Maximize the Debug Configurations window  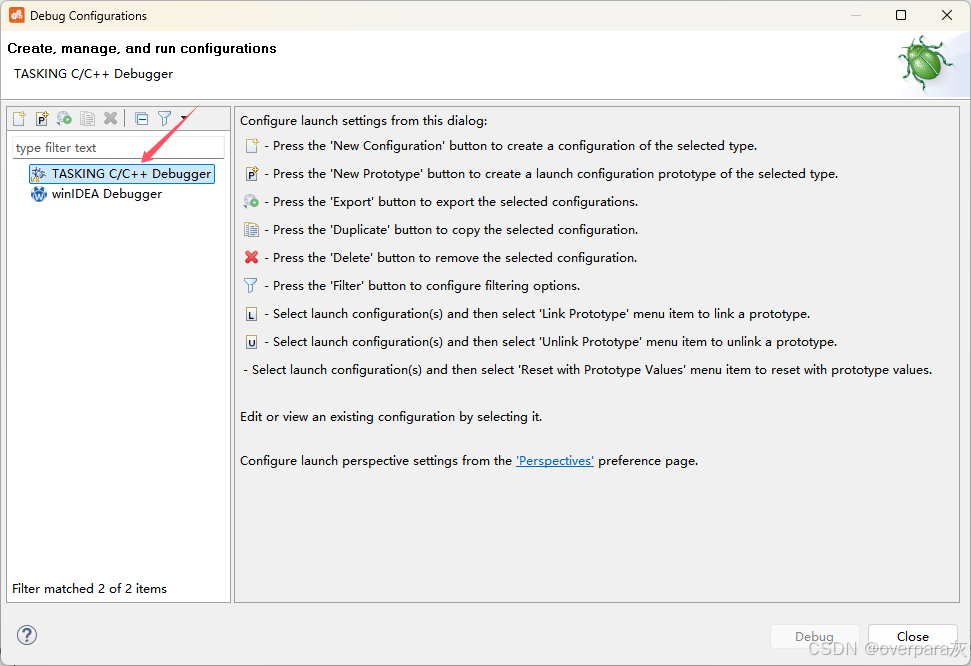click(x=901, y=15)
